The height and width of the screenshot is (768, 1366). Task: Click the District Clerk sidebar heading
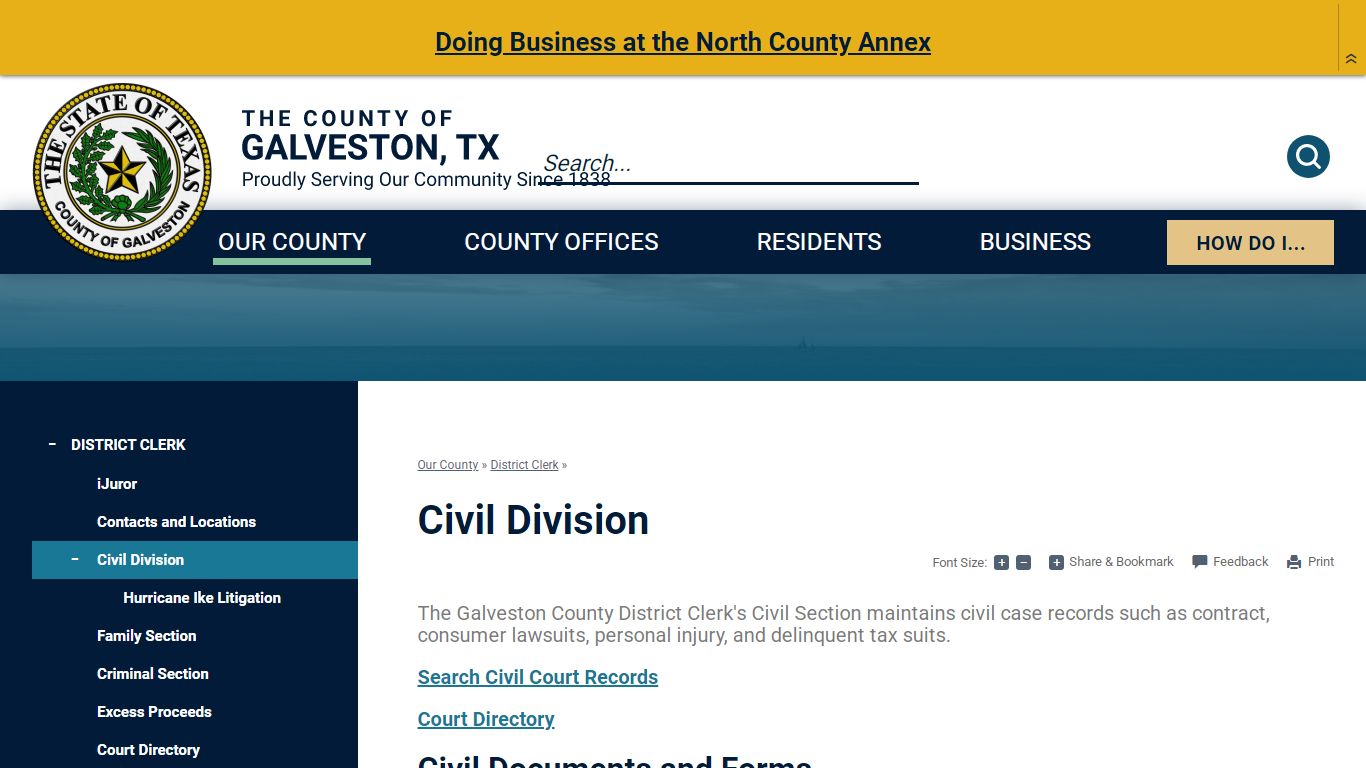pyautogui.click(x=128, y=445)
